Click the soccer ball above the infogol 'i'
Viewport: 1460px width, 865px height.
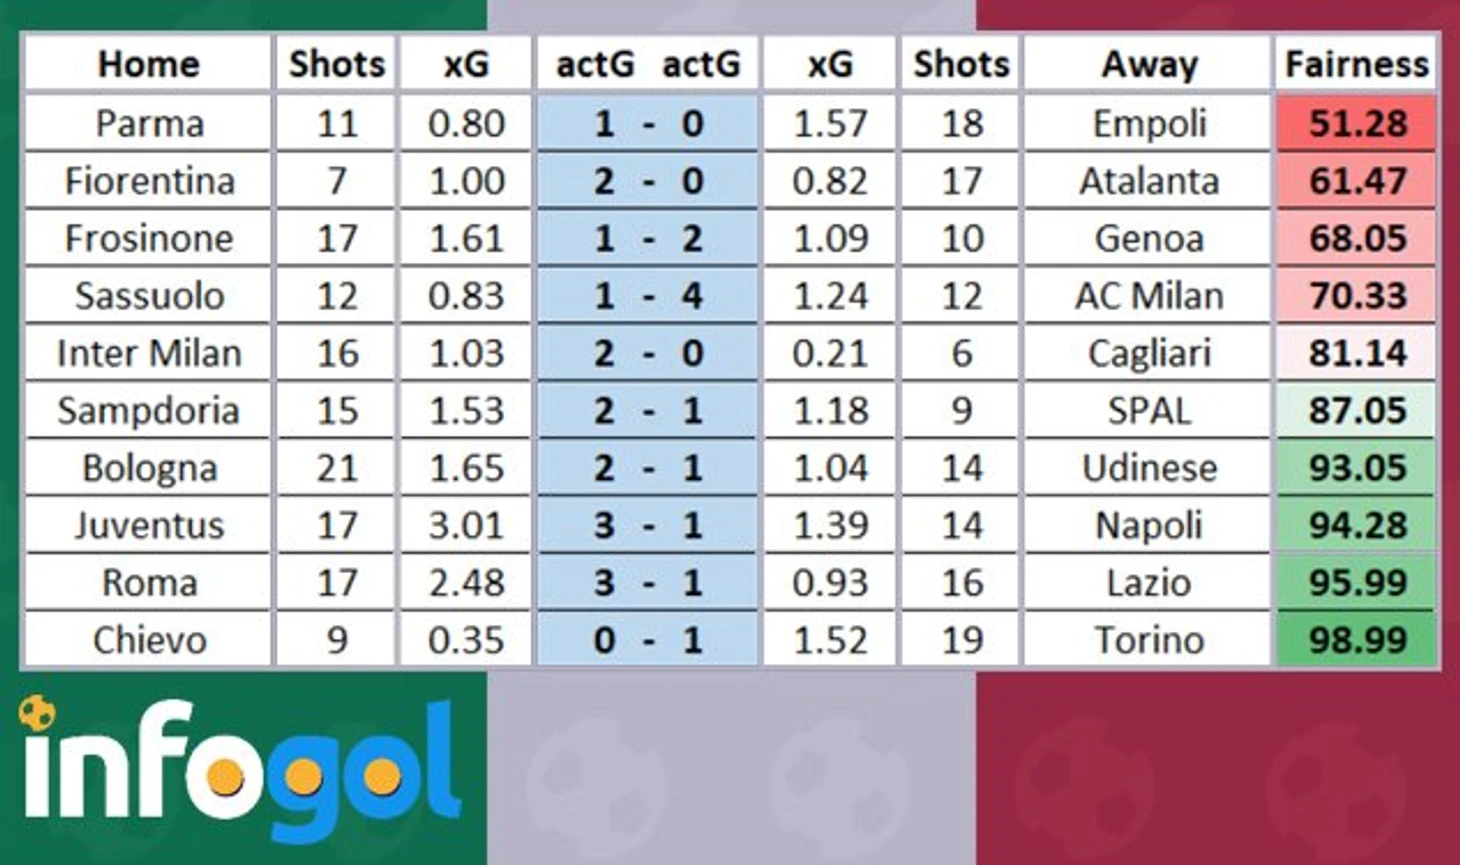(x=38, y=713)
